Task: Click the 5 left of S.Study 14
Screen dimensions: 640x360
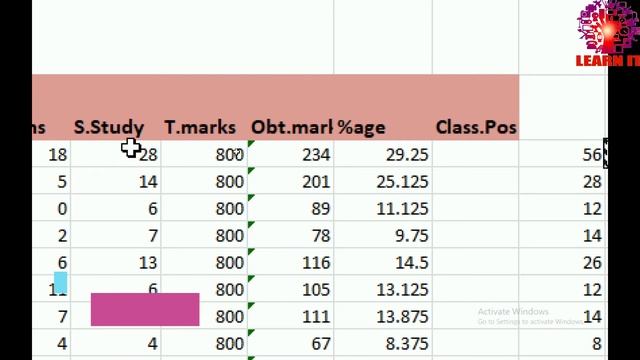Action: click(51, 181)
